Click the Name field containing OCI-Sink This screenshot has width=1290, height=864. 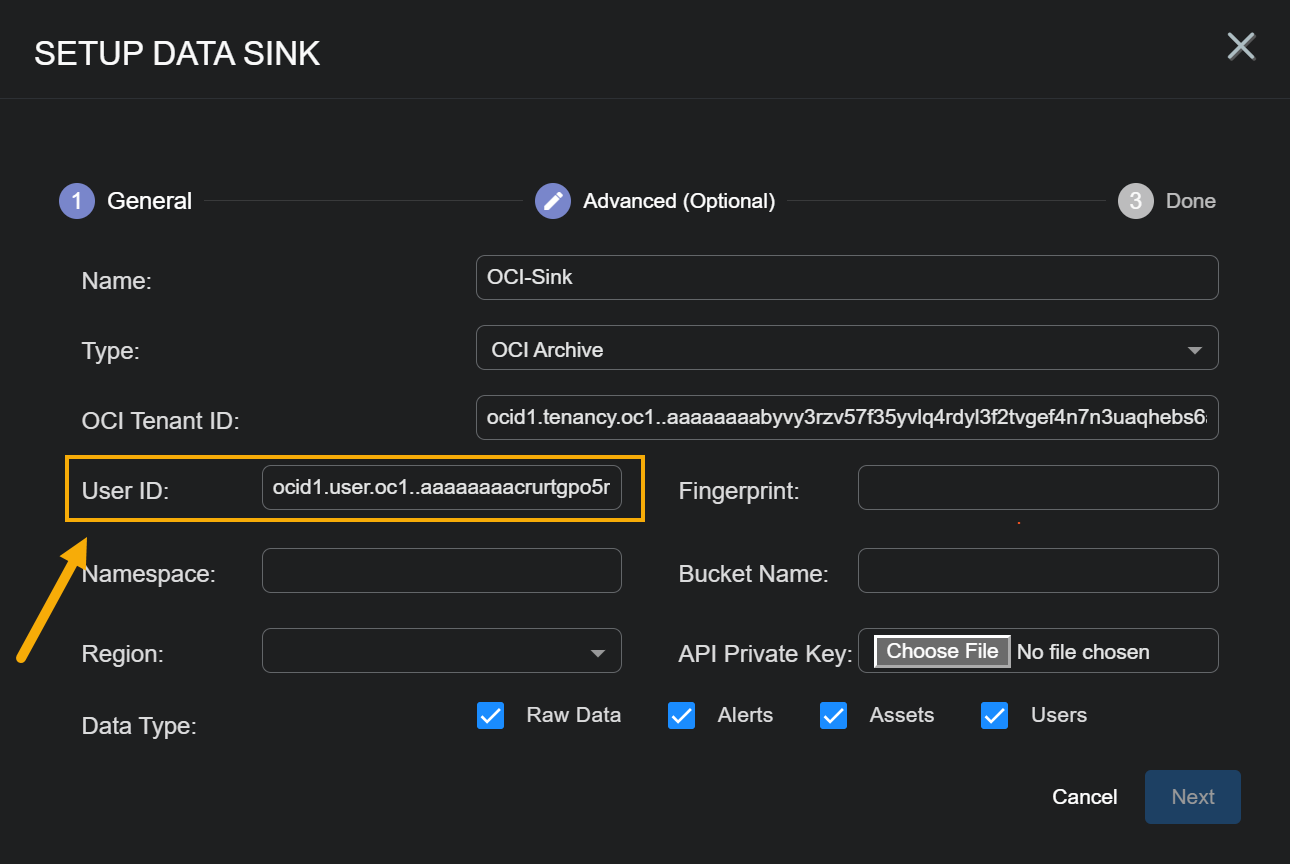846,277
